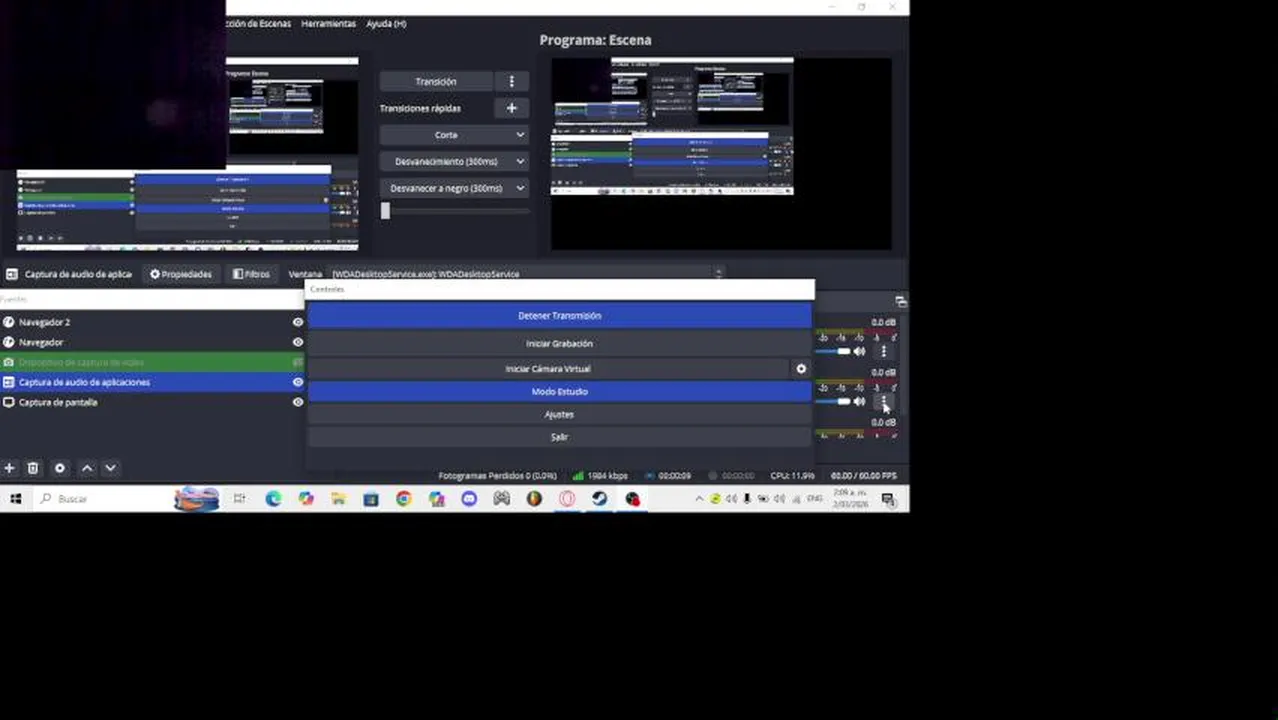Screen dimensions: 1278x720
Task: Select Captura de pantalla source row
Action: (153, 402)
